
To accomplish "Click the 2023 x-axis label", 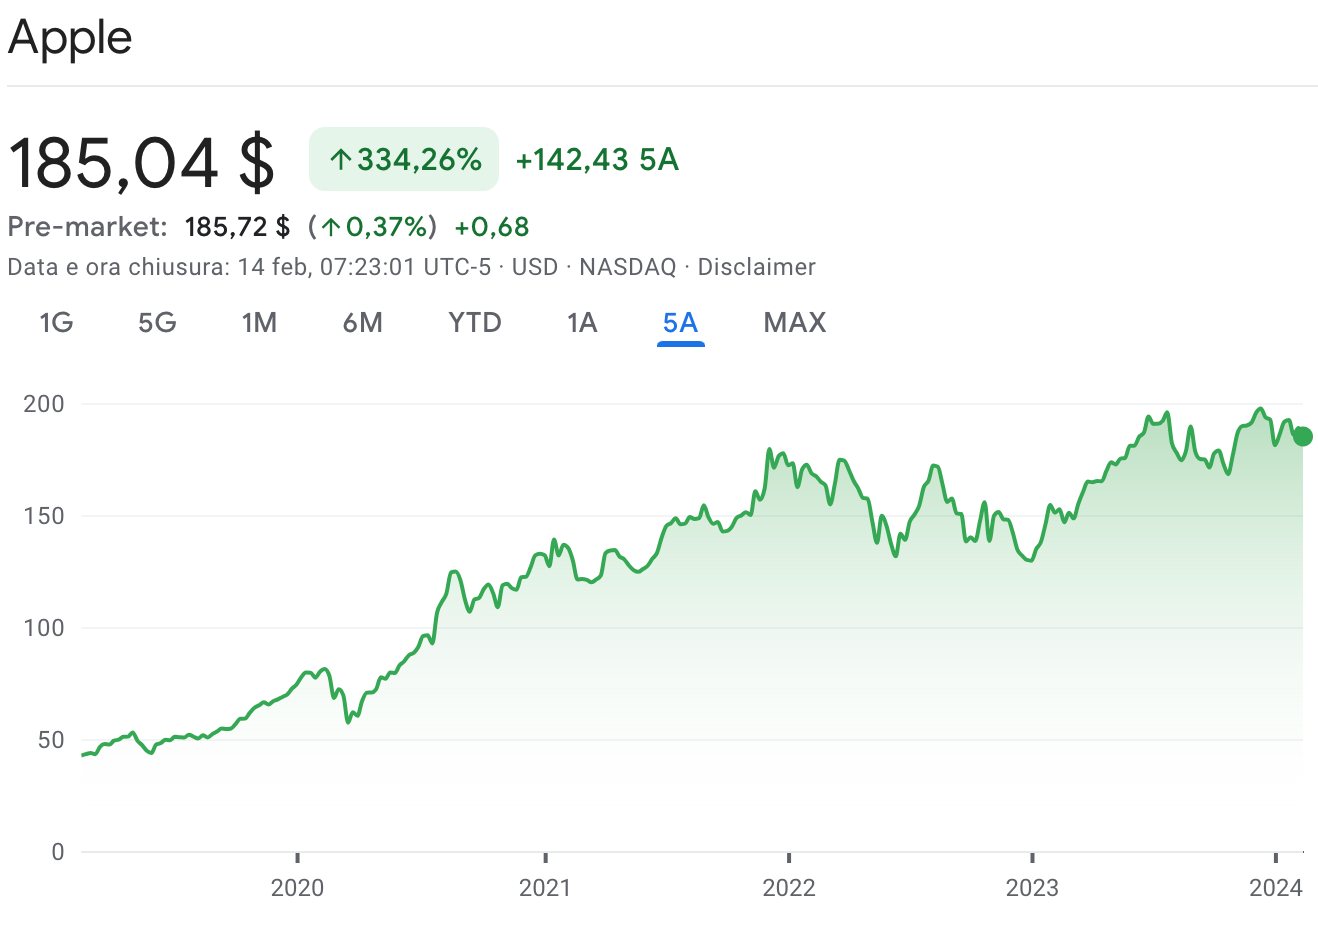I will tap(1032, 887).
